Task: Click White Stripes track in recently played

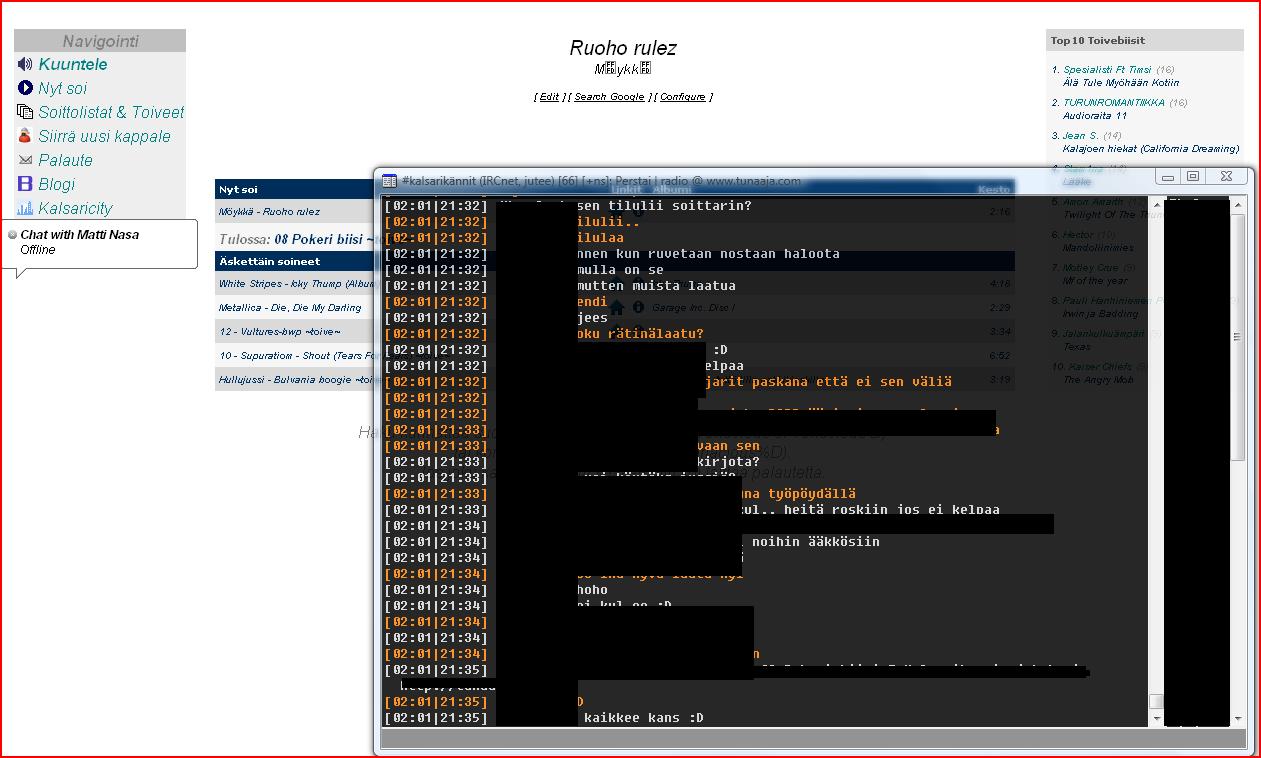Action: point(296,283)
